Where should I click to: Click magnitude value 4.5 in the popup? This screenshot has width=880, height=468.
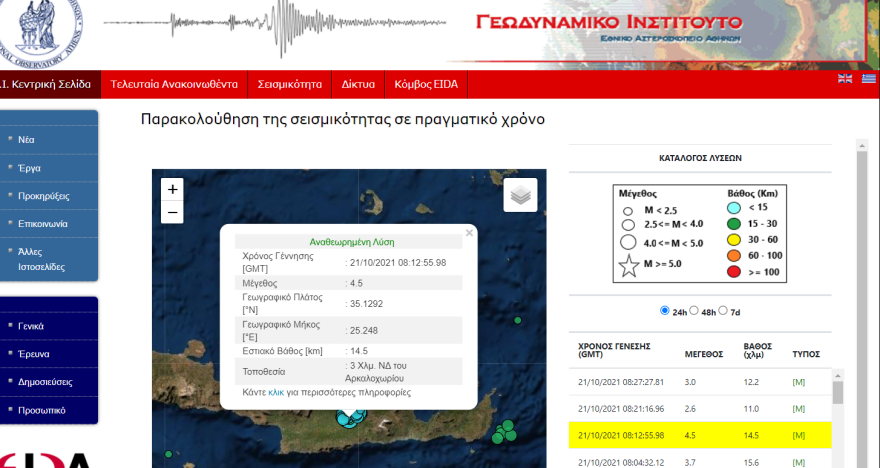356,283
